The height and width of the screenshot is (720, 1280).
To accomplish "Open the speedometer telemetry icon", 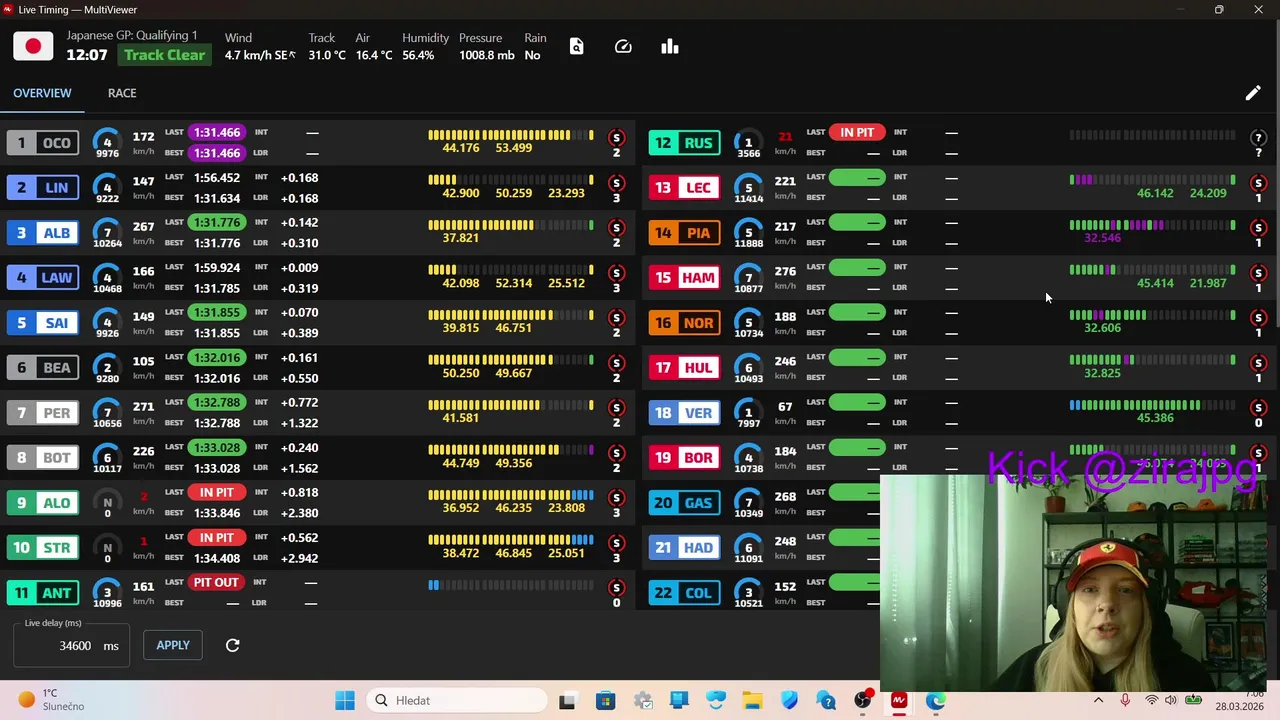I will tap(623, 47).
